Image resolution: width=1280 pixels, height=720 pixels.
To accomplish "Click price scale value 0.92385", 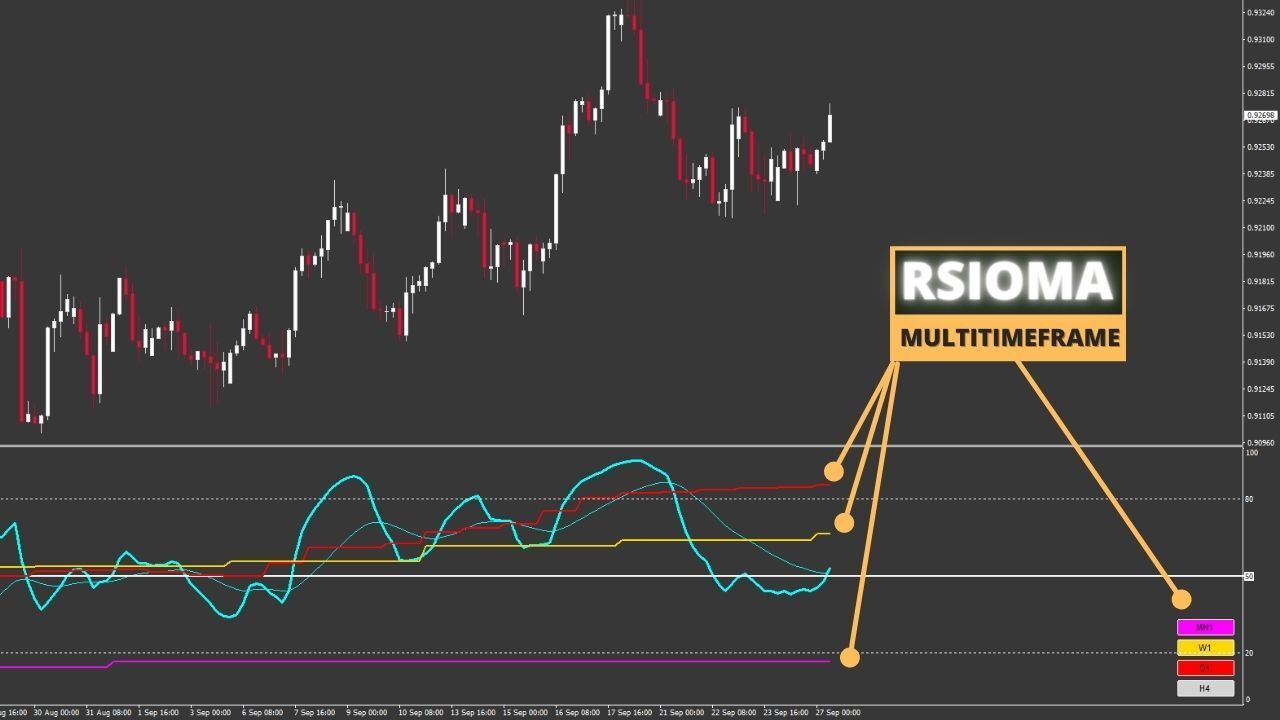I will point(1259,174).
